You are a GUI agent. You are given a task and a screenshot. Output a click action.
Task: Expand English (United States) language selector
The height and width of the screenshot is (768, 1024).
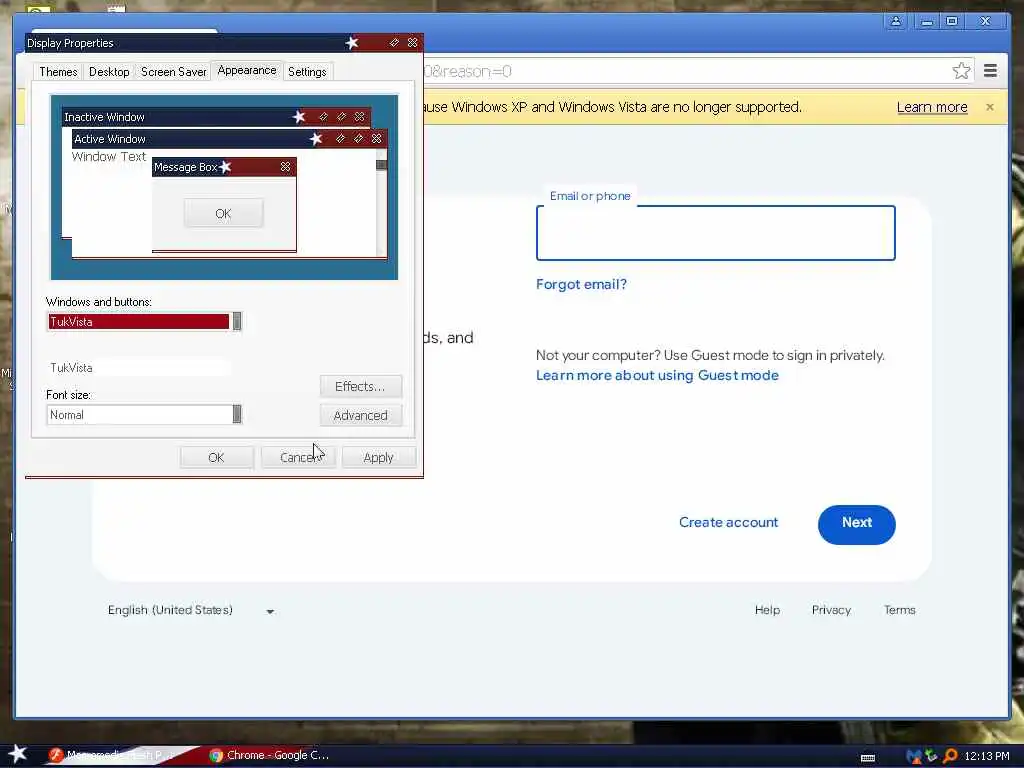(x=191, y=610)
